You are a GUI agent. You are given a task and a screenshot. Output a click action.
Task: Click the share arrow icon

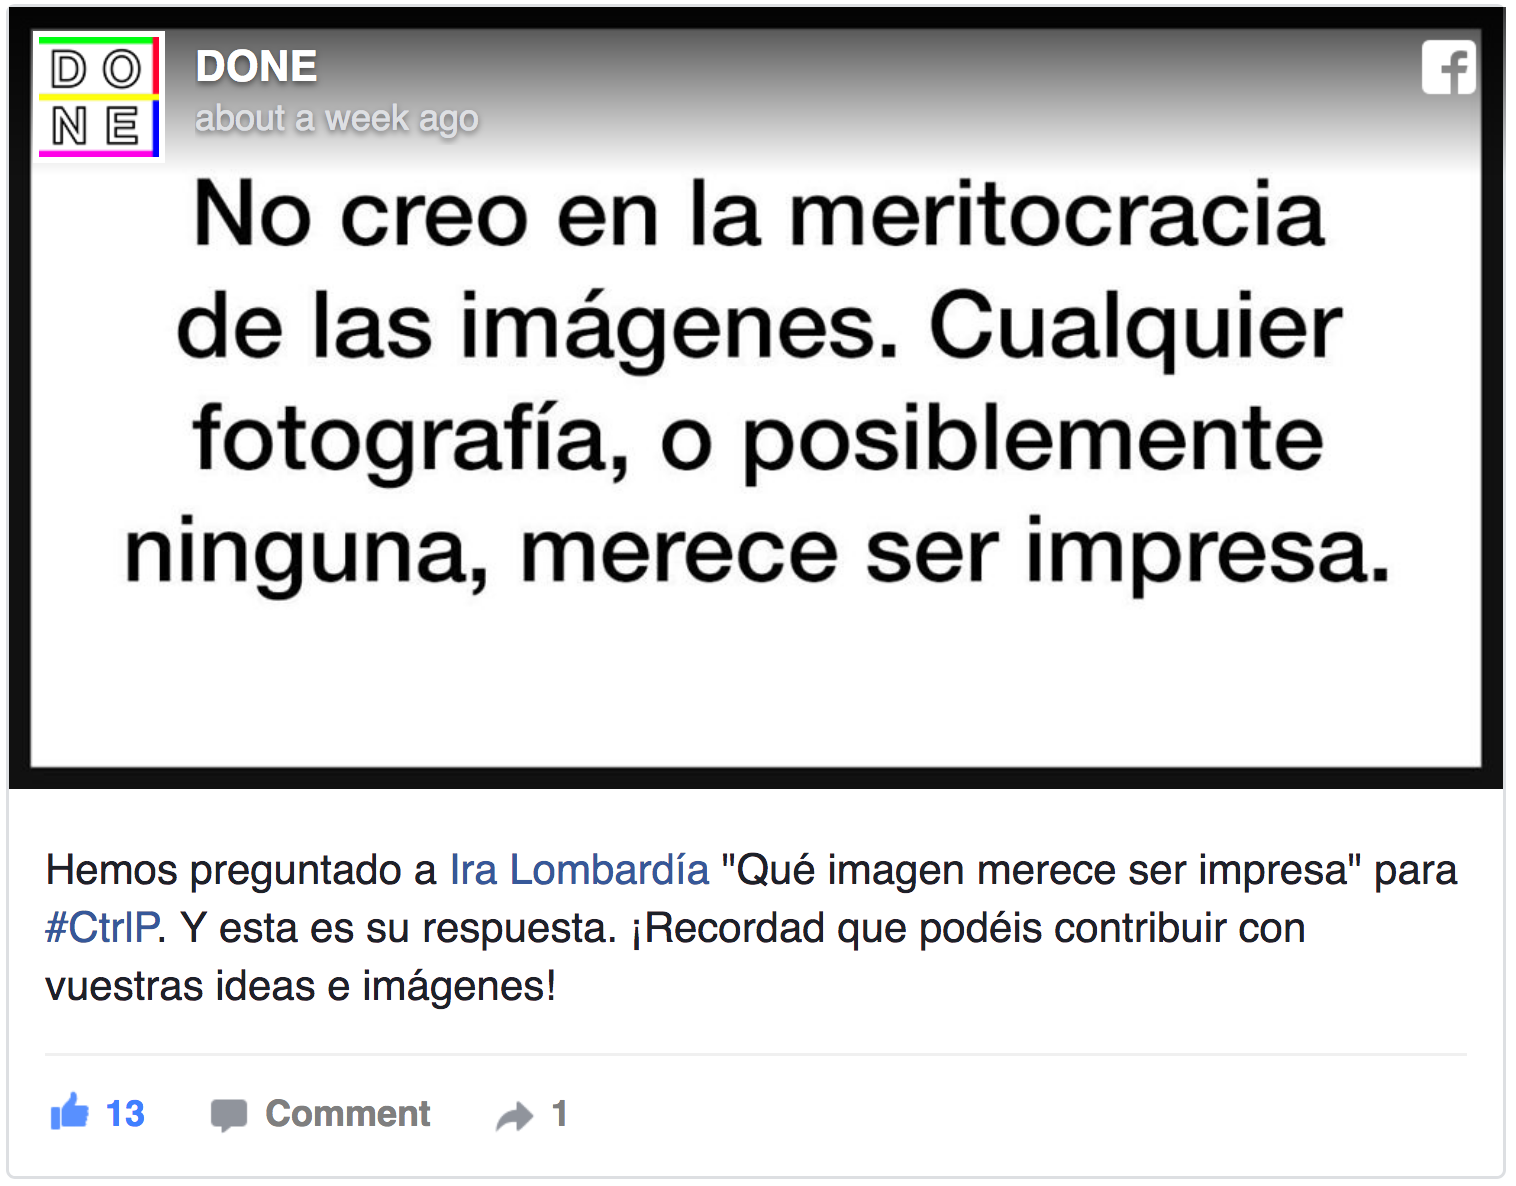click(515, 1116)
